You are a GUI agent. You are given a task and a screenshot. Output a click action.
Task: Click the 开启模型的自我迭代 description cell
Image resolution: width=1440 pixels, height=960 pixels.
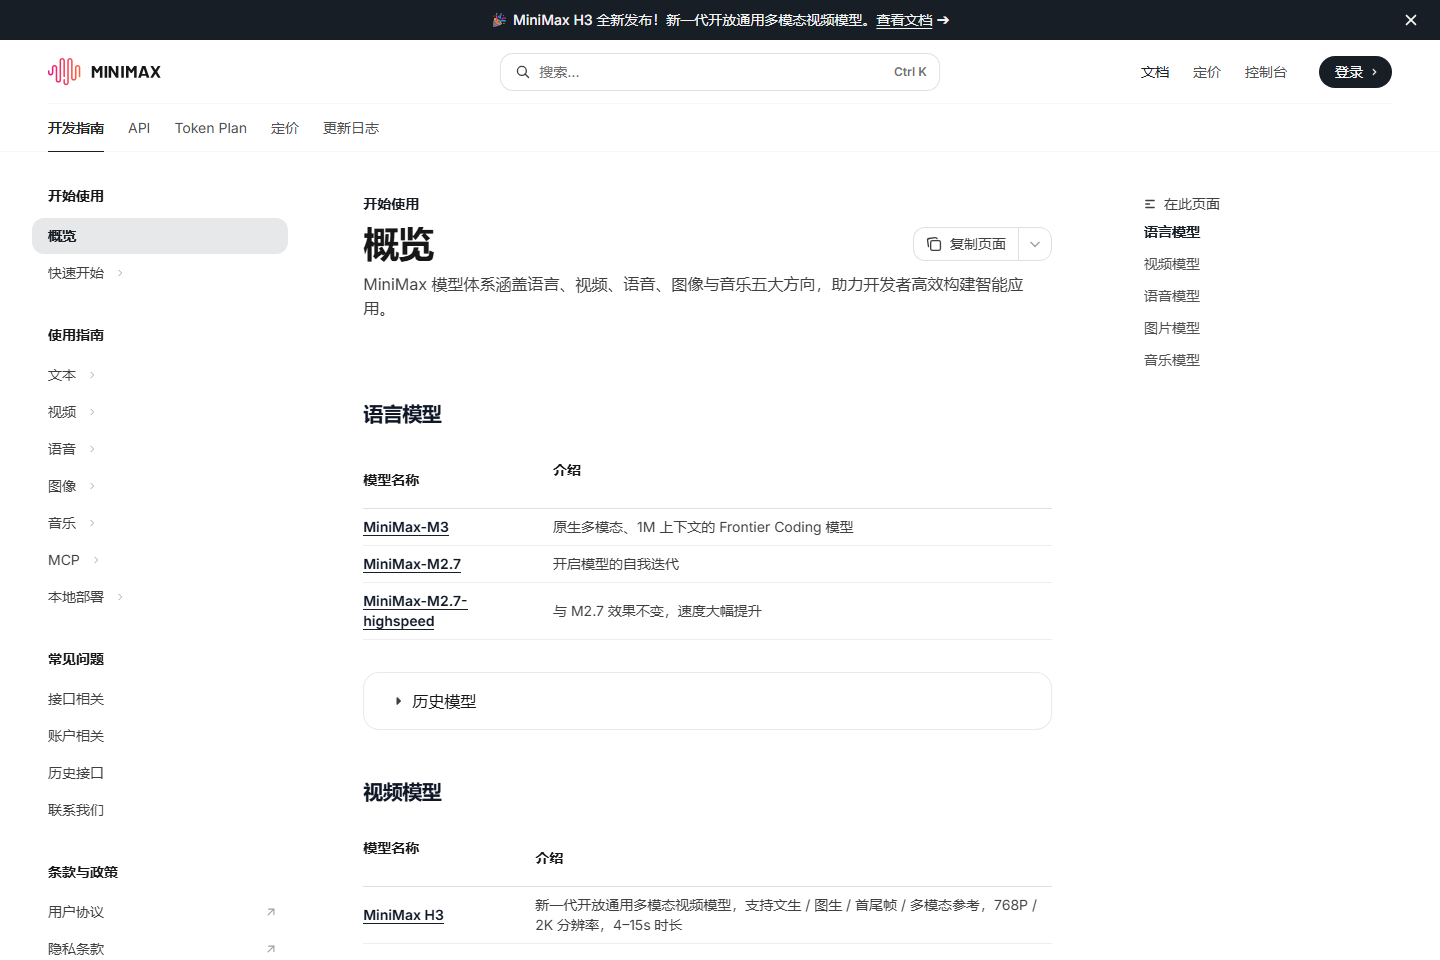(616, 564)
